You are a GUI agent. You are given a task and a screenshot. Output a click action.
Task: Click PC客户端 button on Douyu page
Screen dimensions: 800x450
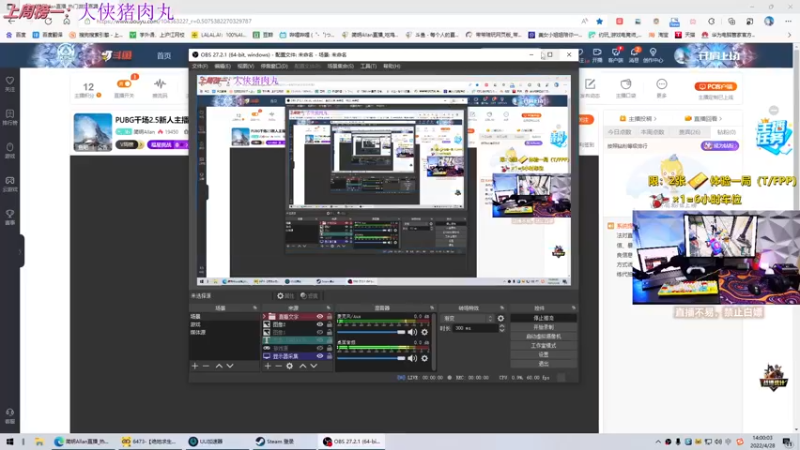(716, 87)
